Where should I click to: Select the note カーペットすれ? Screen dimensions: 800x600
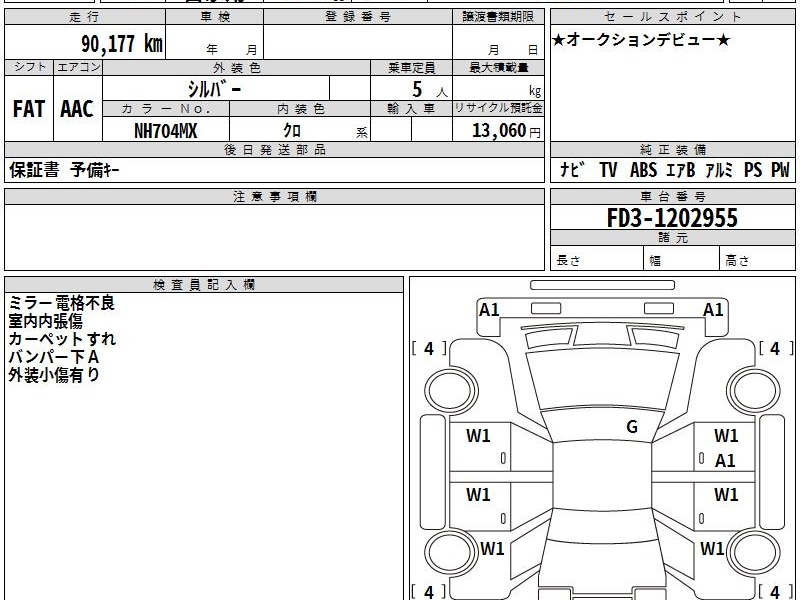[x=62, y=339]
